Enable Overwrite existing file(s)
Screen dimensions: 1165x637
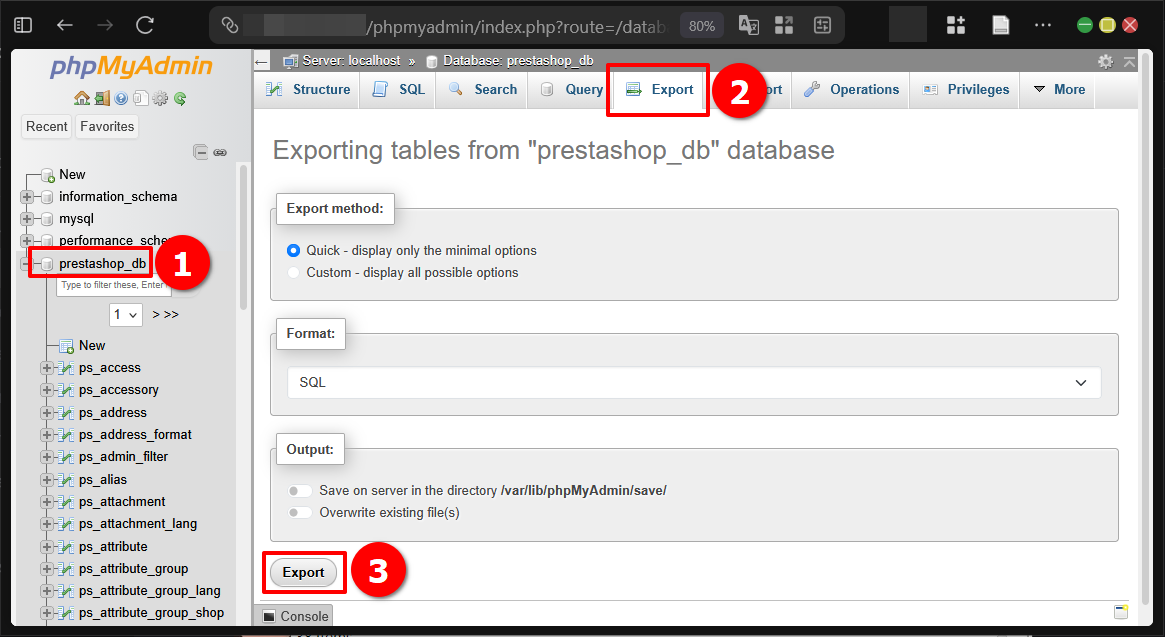click(x=300, y=511)
